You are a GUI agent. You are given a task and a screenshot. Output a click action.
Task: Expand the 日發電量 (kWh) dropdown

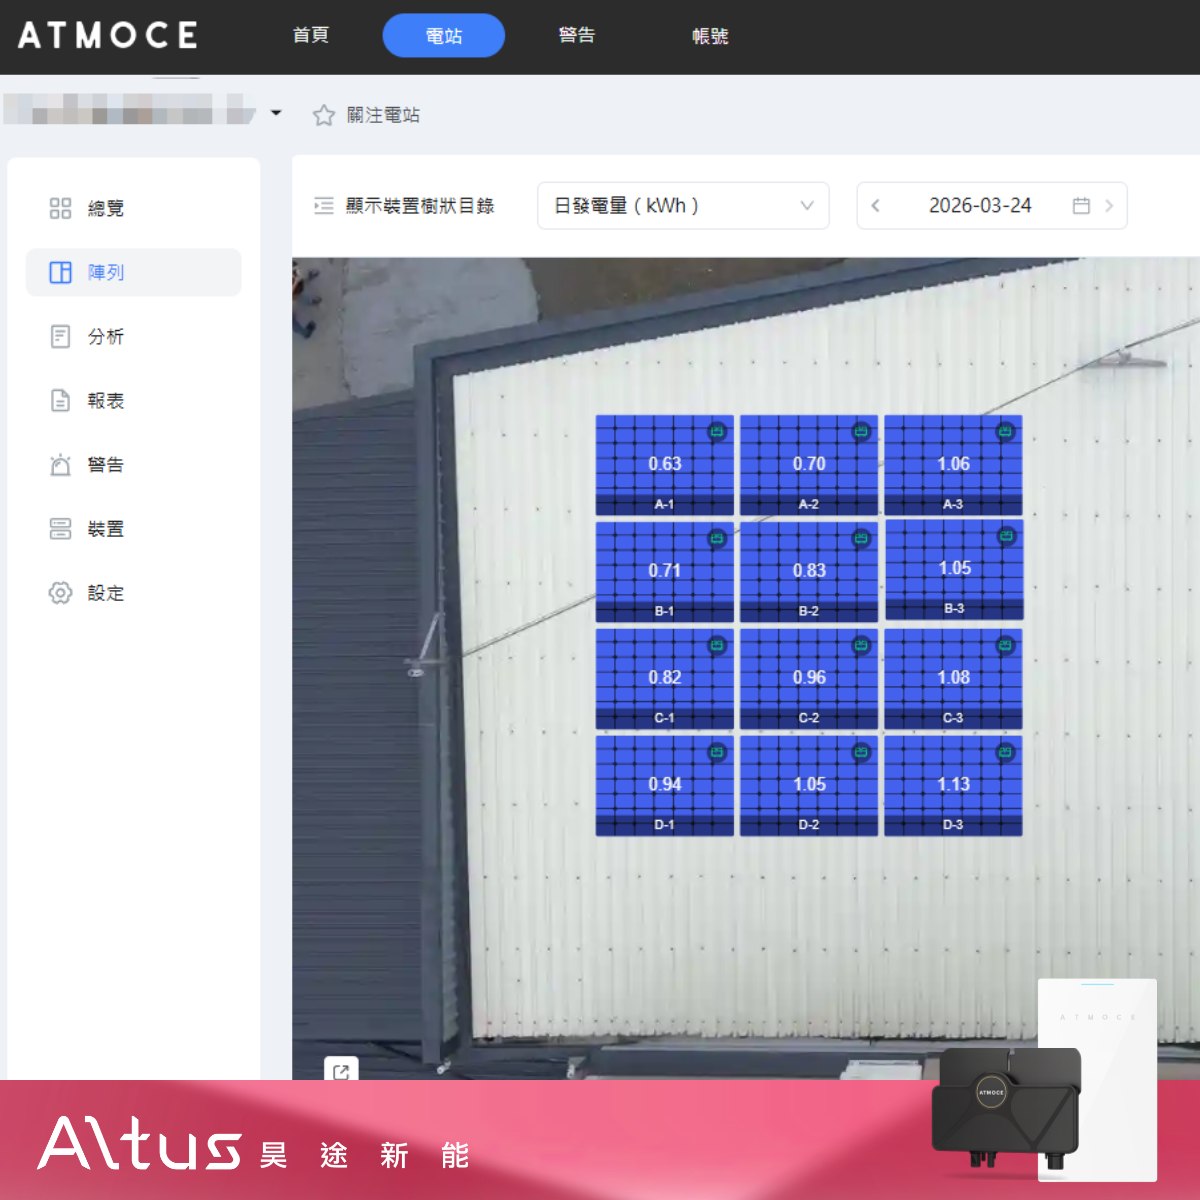point(683,206)
